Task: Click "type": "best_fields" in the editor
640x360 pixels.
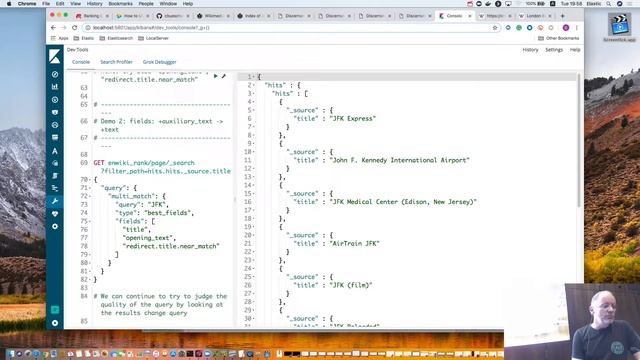Action: point(155,213)
